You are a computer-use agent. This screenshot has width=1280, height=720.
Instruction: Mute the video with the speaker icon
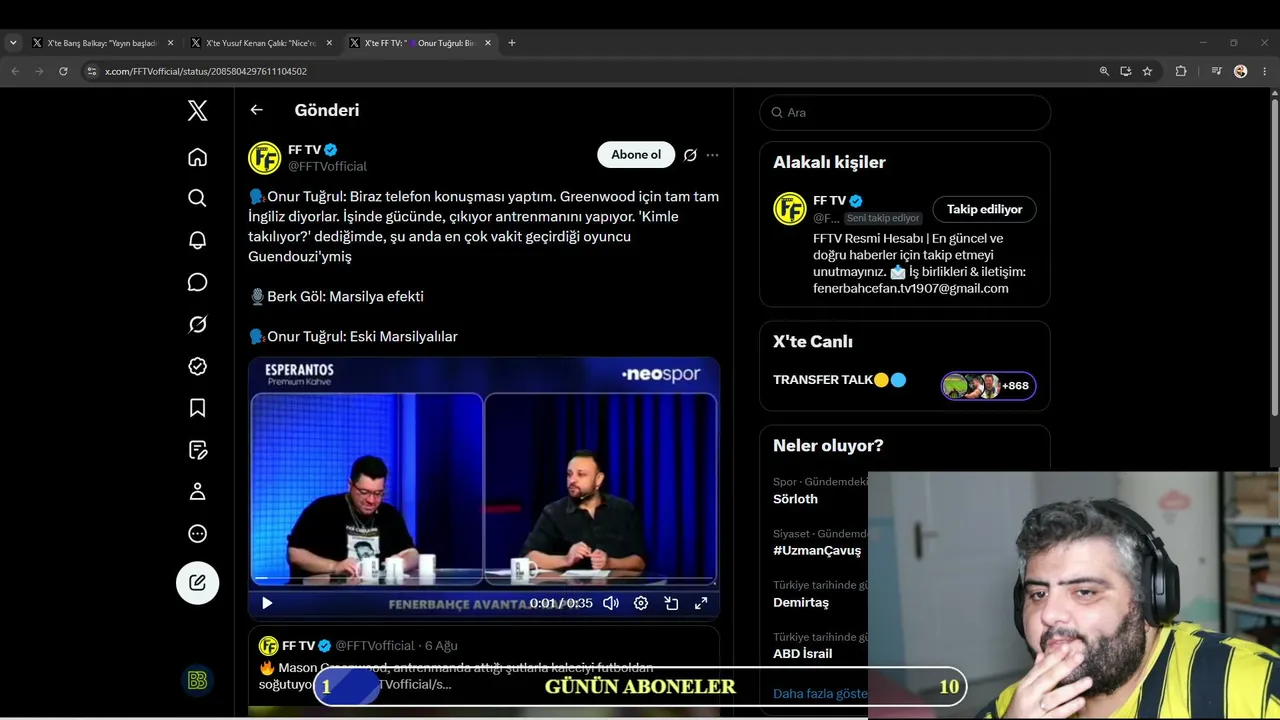click(x=611, y=603)
